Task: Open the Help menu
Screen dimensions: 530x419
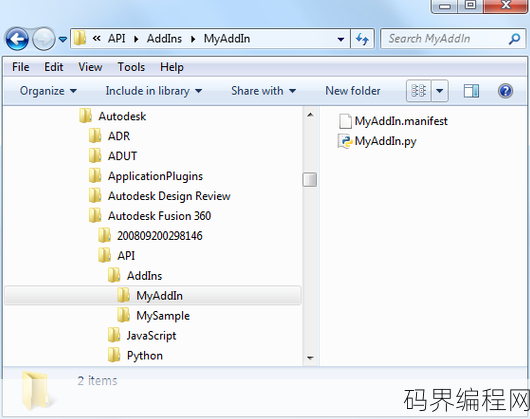Action: click(172, 67)
